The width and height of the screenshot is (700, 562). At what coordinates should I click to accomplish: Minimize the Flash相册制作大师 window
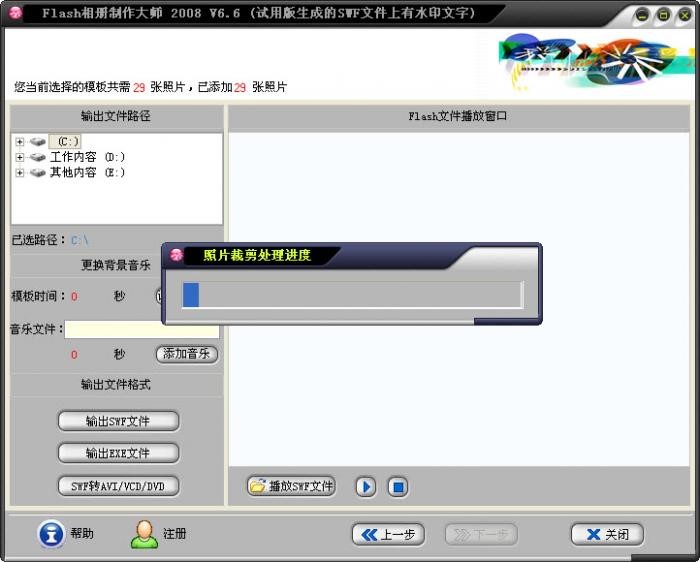coord(642,15)
